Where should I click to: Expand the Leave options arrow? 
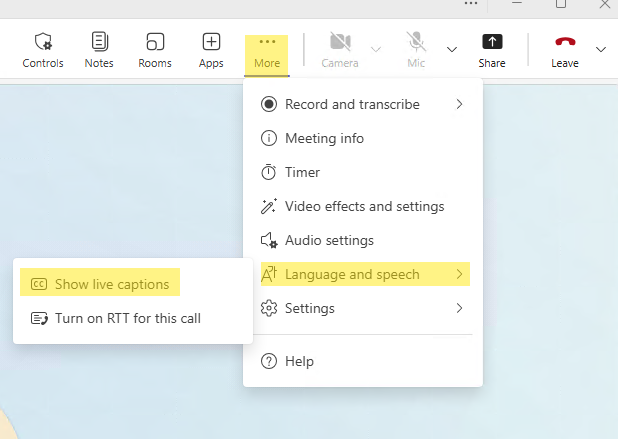[600, 49]
